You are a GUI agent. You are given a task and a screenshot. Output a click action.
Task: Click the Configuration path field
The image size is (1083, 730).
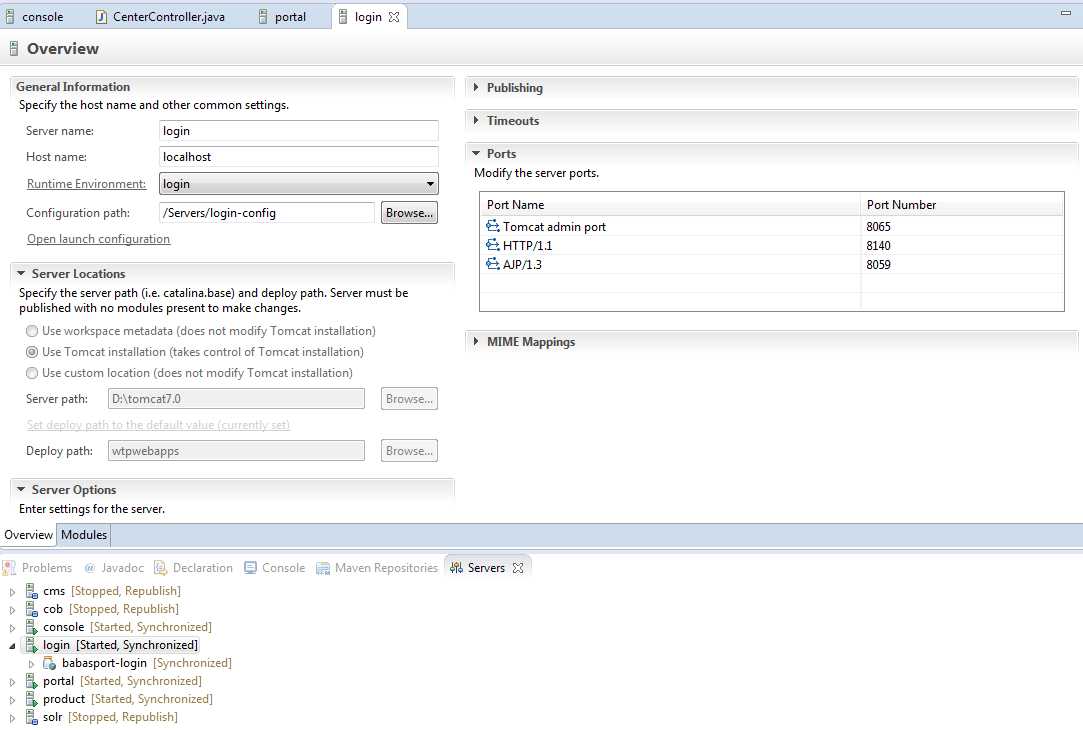click(267, 213)
